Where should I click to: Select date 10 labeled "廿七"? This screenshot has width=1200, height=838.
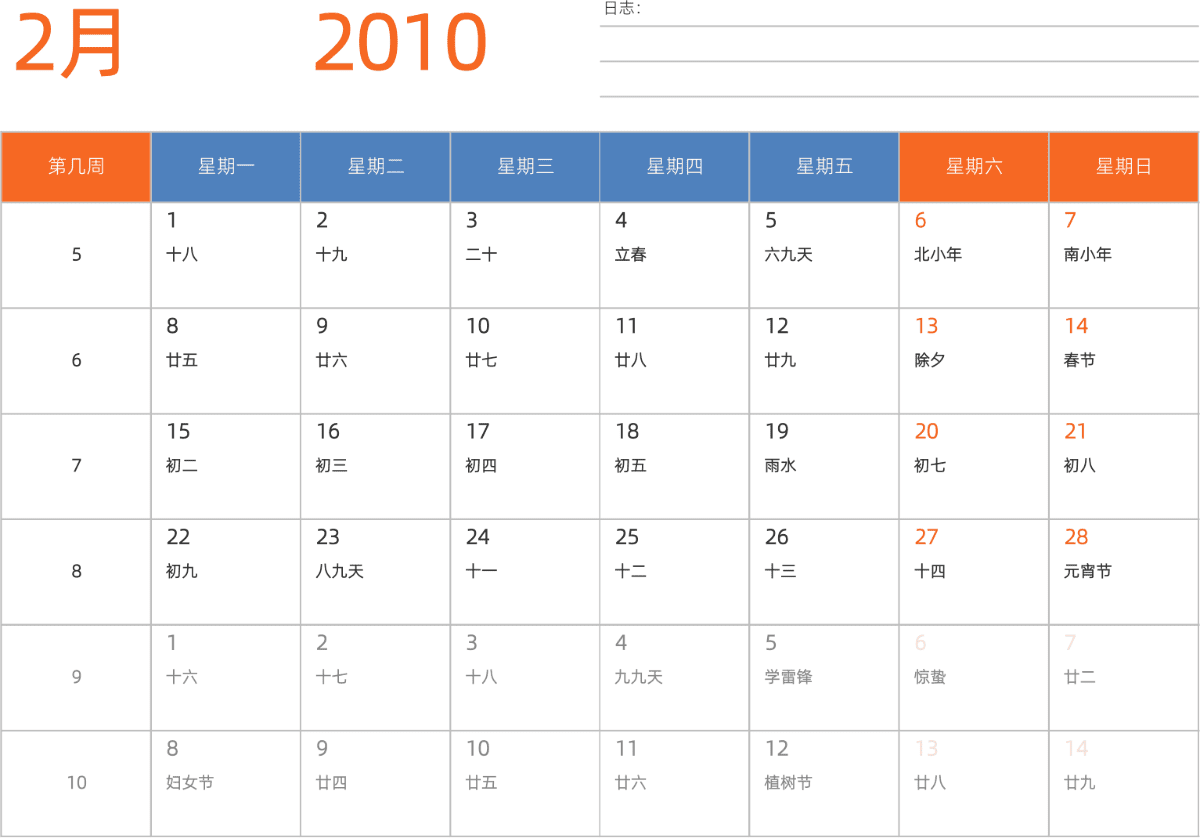point(525,361)
